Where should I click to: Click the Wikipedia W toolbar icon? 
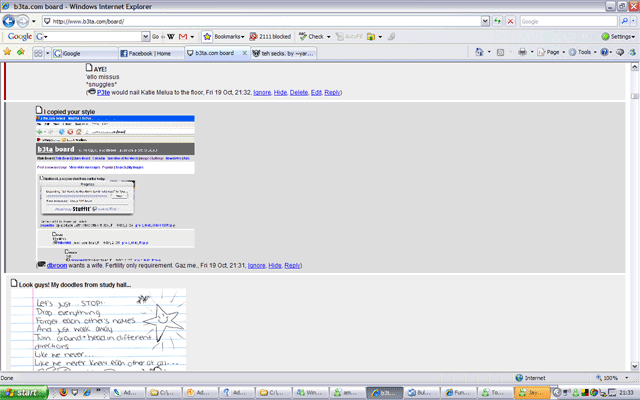[x=171, y=36]
